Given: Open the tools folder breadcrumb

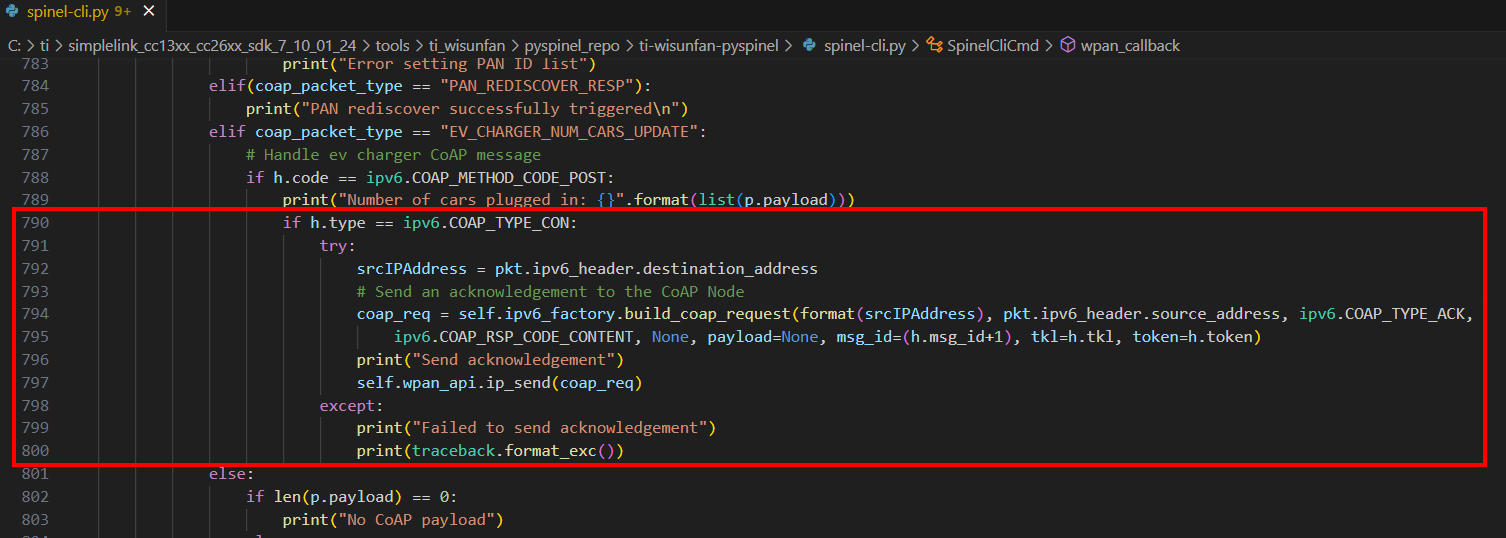Looking at the screenshot, I should pyautogui.click(x=393, y=46).
